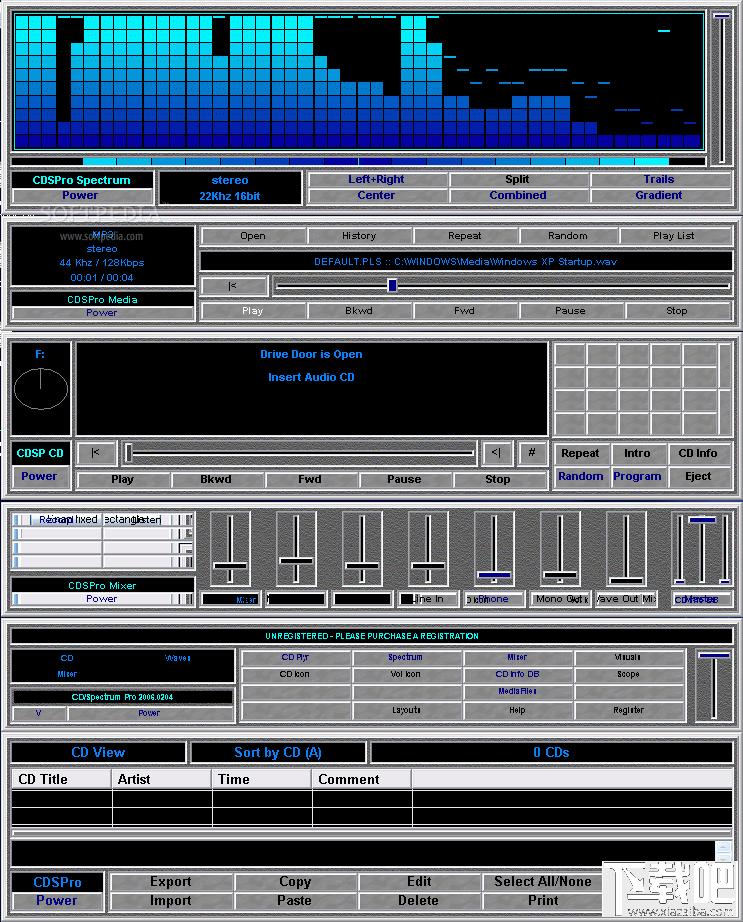Click the Artist column header
743x922 pixels.
tap(162, 779)
